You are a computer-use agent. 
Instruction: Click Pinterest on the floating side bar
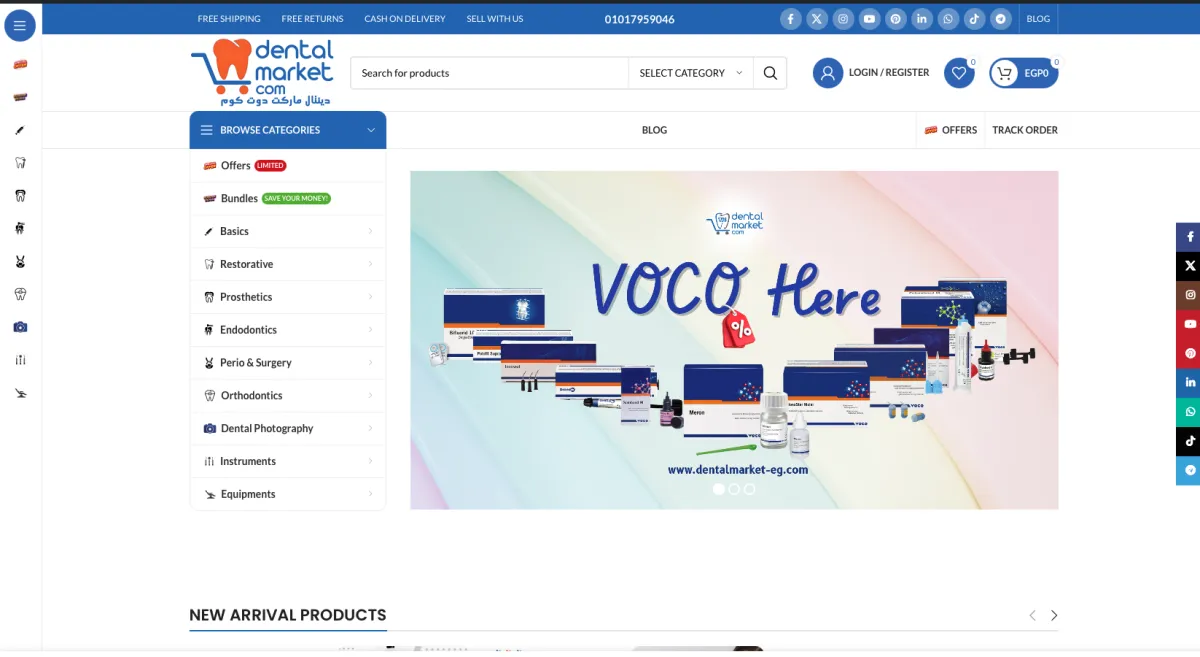click(x=1188, y=353)
